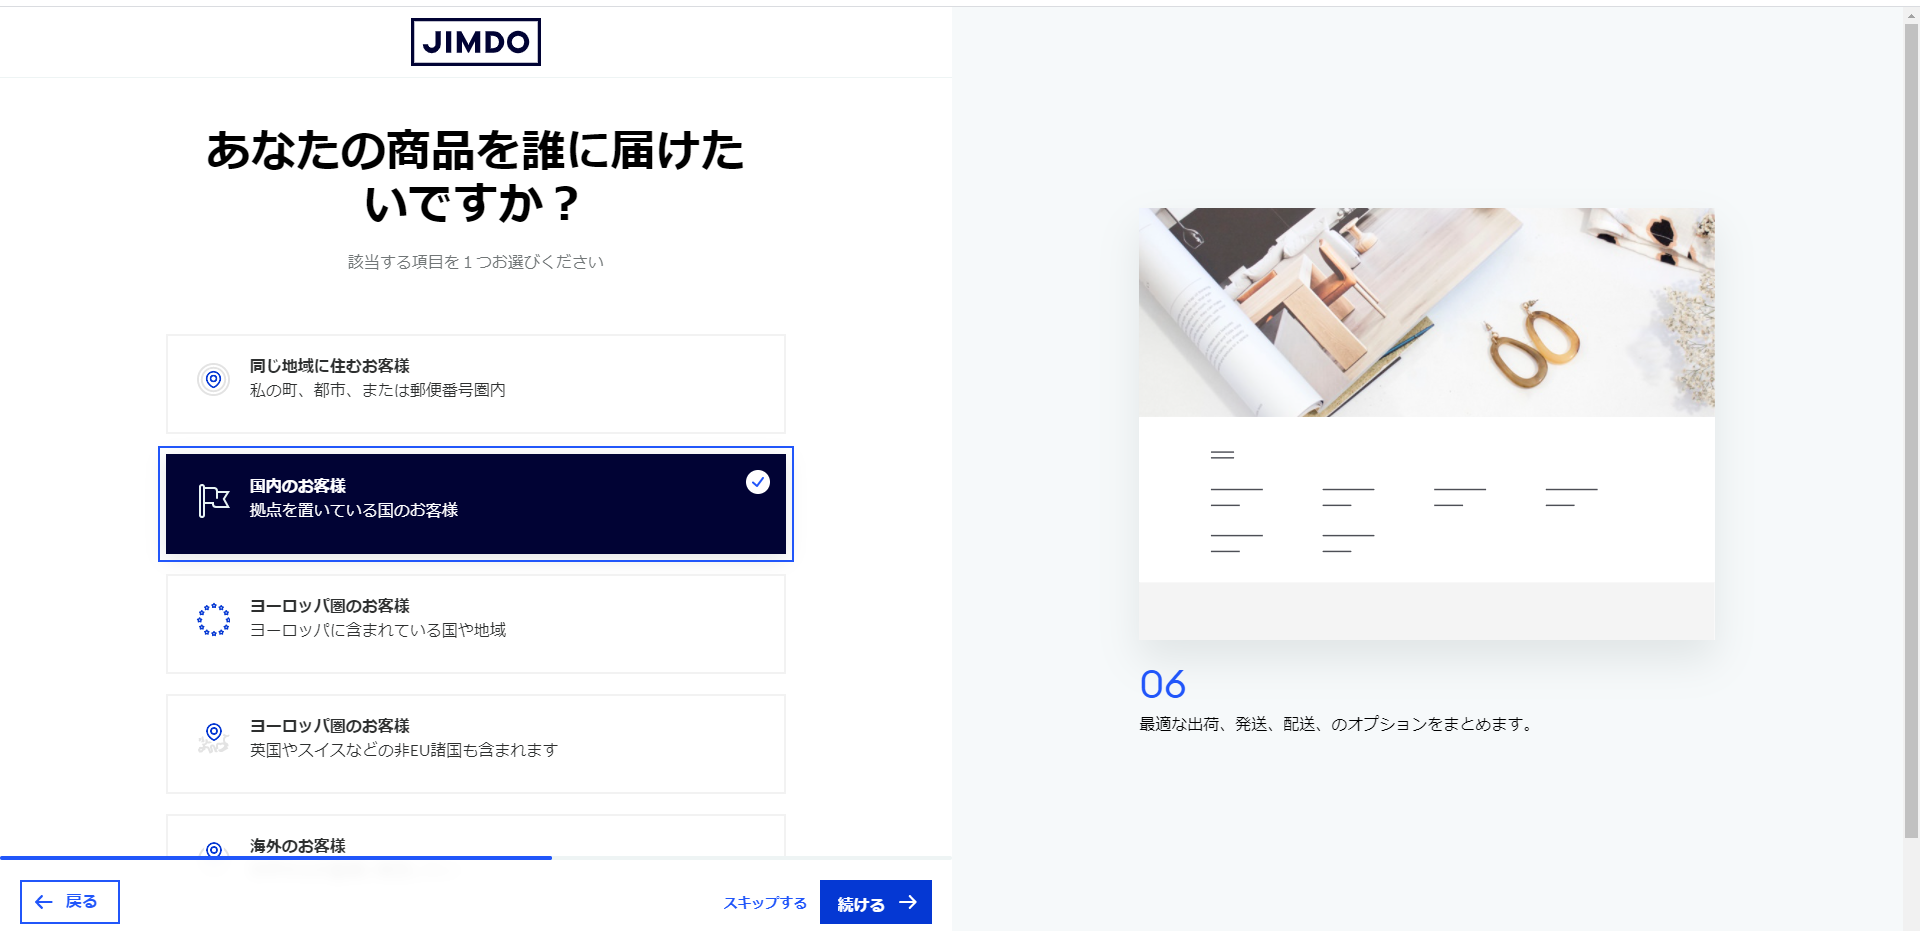Click the pin icon next to 海外のお客様
This screenshot has height=931, width=1920.
[x=214, y=850]
